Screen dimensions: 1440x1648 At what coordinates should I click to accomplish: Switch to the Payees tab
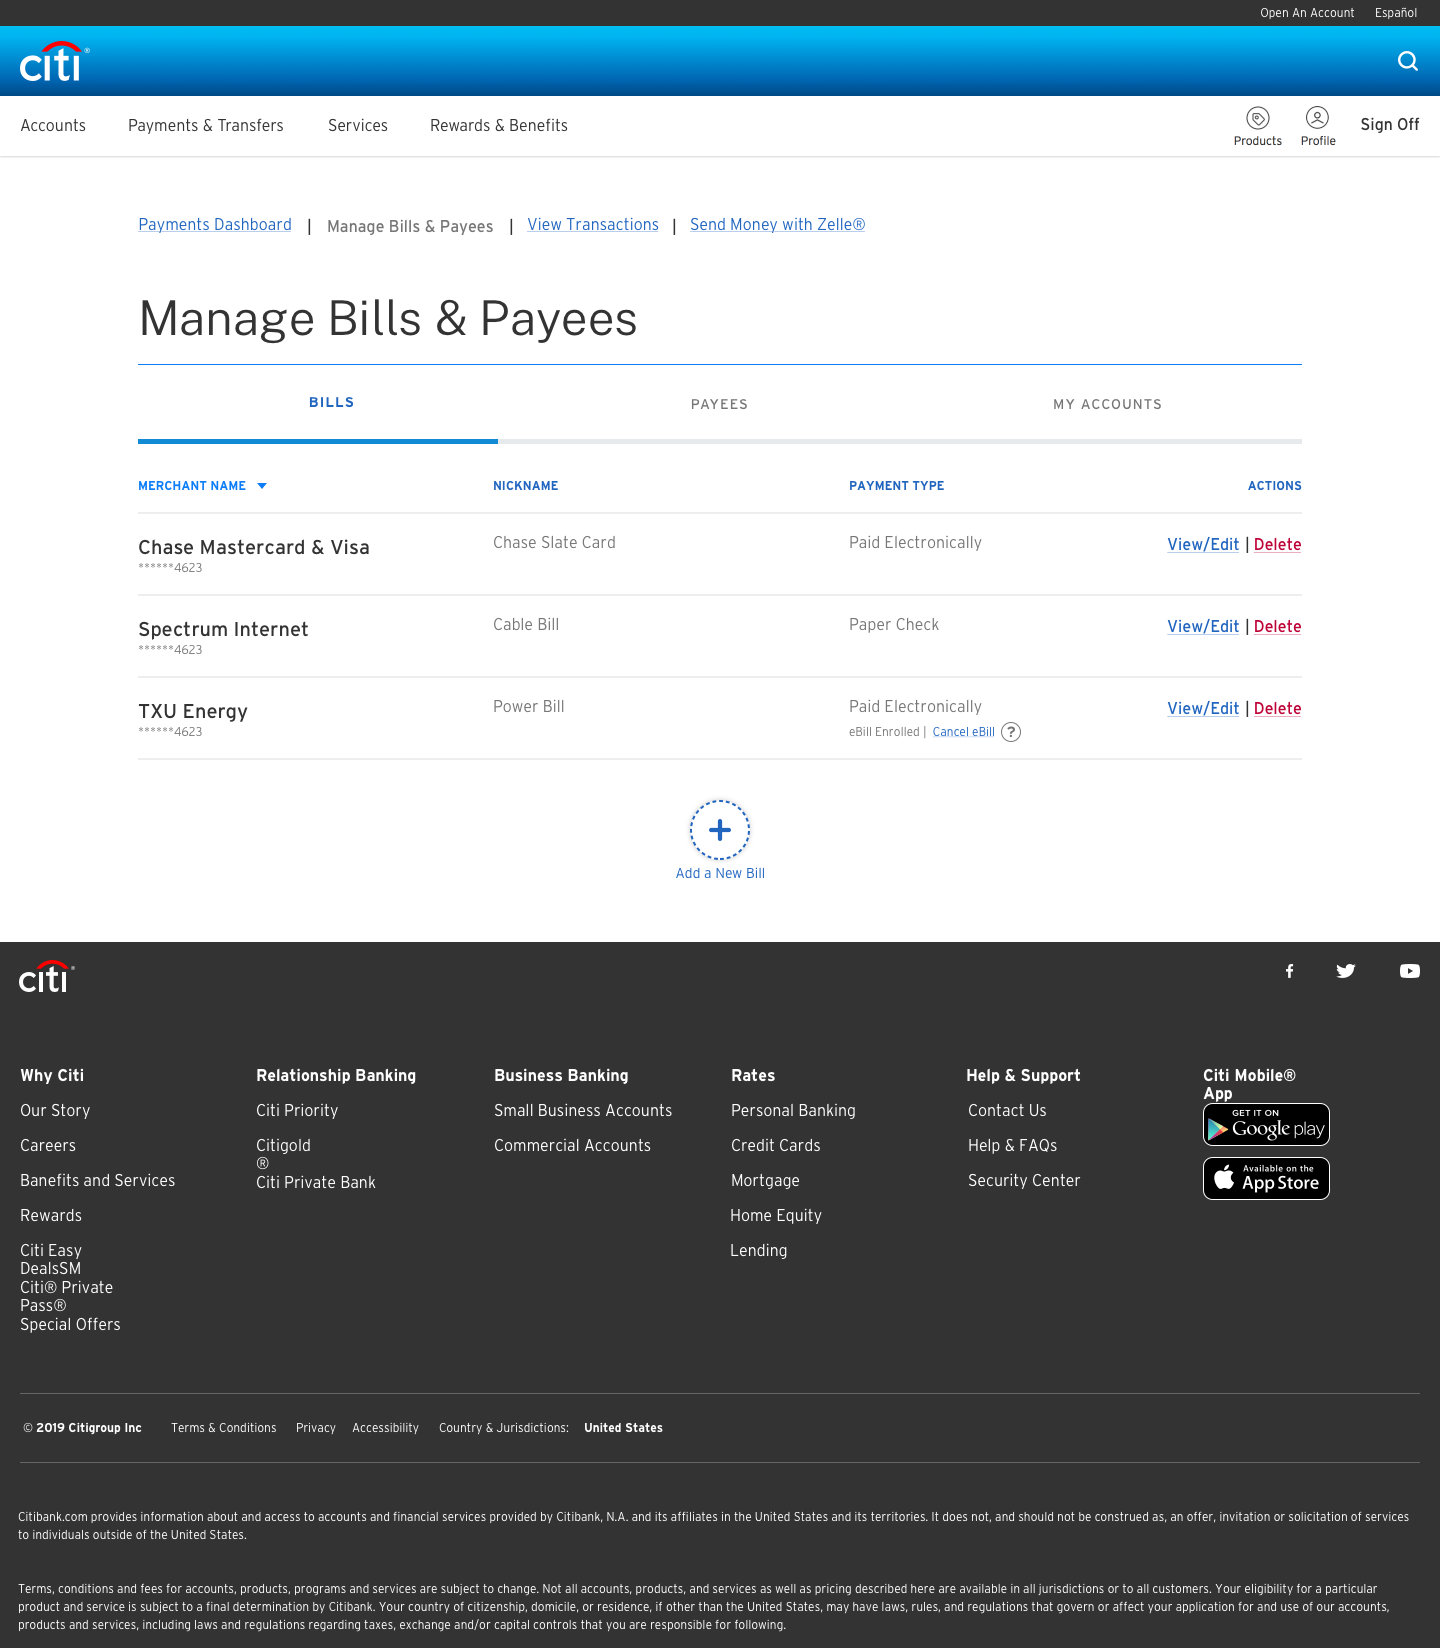click(x=720, y=404)
